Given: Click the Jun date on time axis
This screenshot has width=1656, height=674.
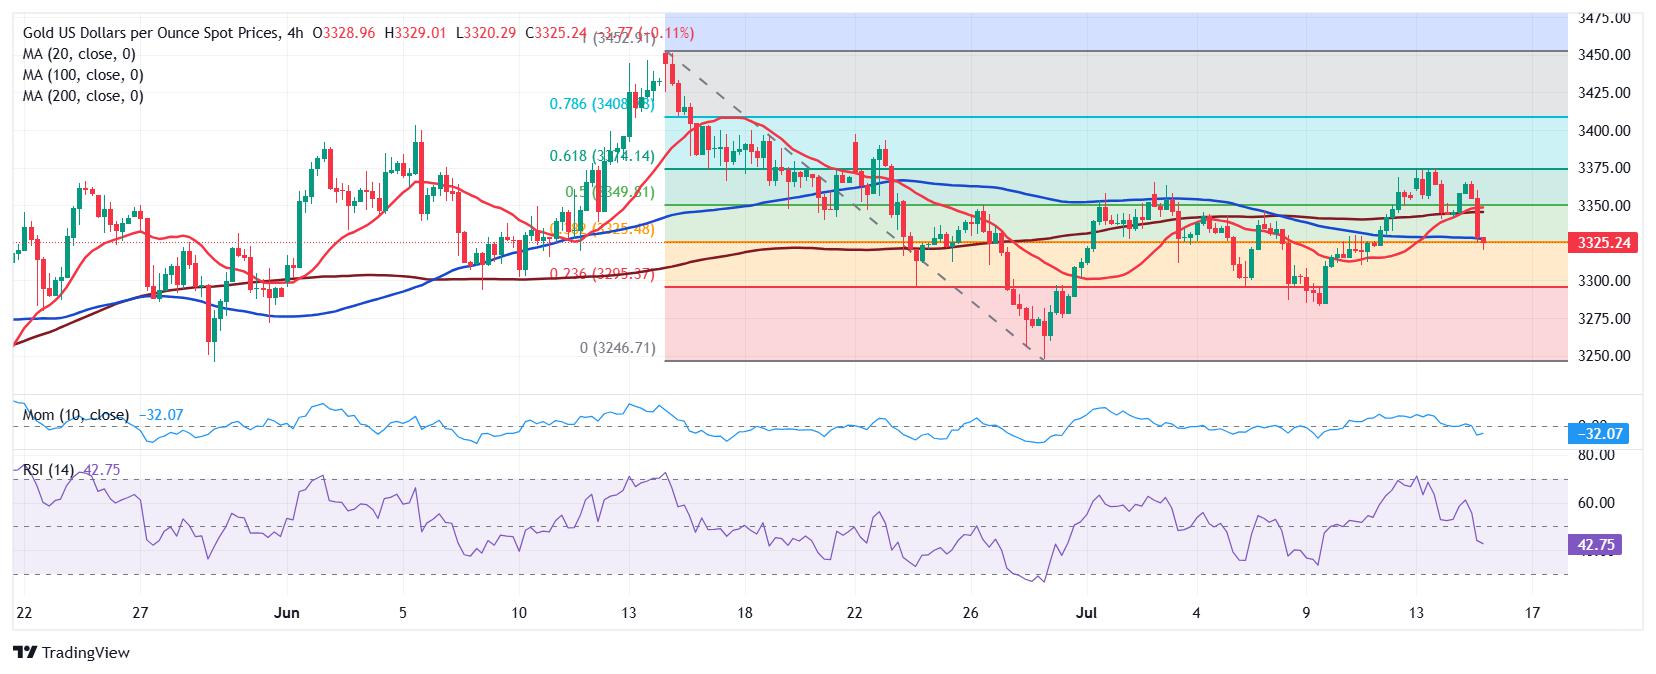Looking at the screenshot, I should click(287, 612).
